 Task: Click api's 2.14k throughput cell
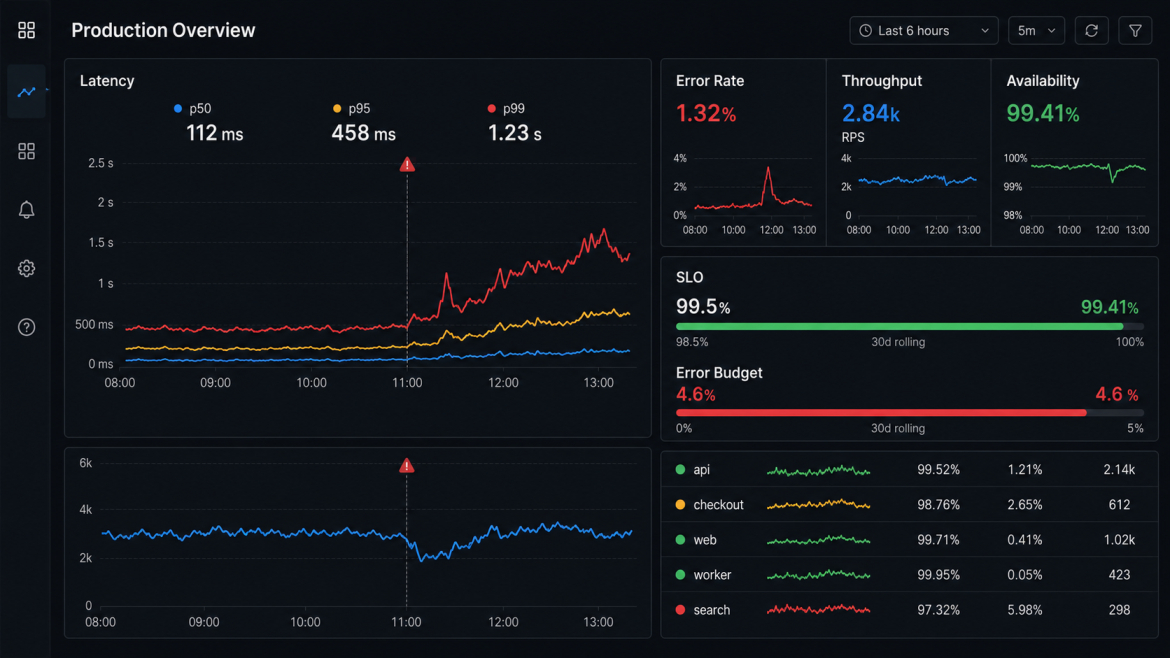point(1119,469)
